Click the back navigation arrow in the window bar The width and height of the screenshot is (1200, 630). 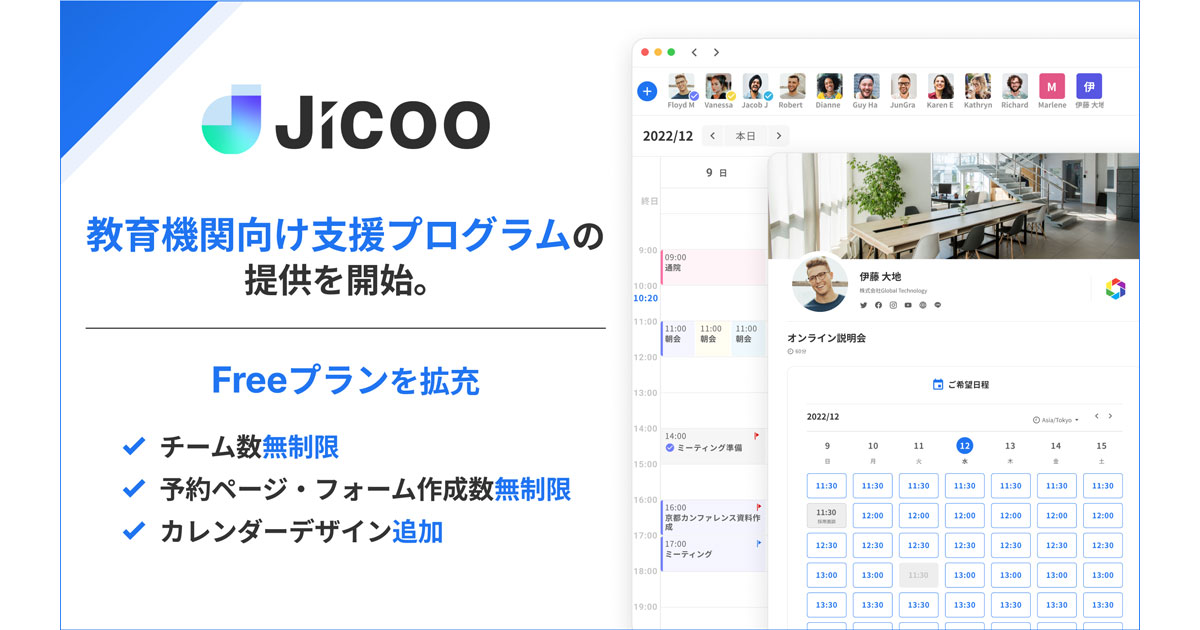pos(693,52)
